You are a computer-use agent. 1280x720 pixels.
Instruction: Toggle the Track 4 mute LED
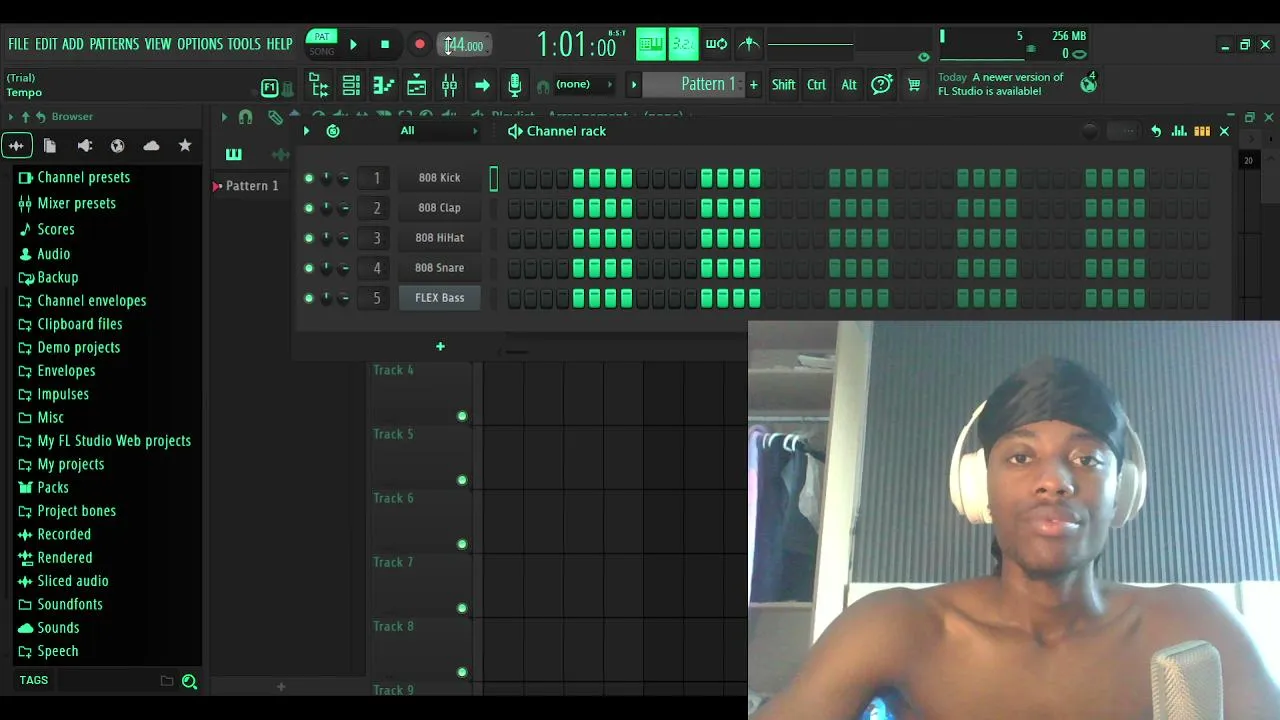pos(462,416)
